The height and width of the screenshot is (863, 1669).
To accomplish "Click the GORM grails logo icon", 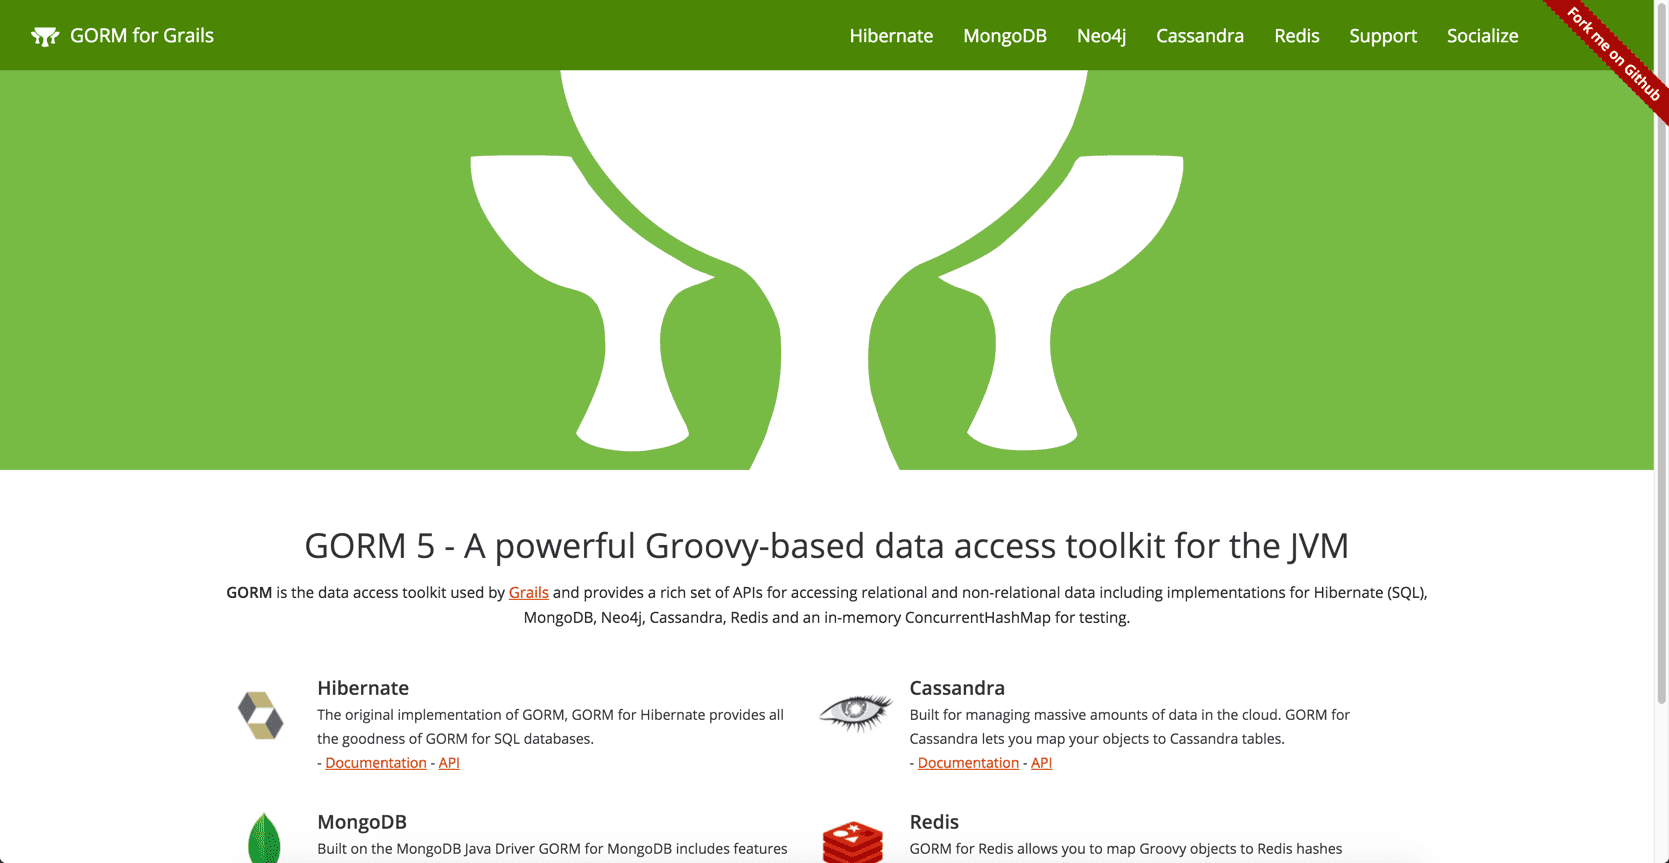I will 45,37.
